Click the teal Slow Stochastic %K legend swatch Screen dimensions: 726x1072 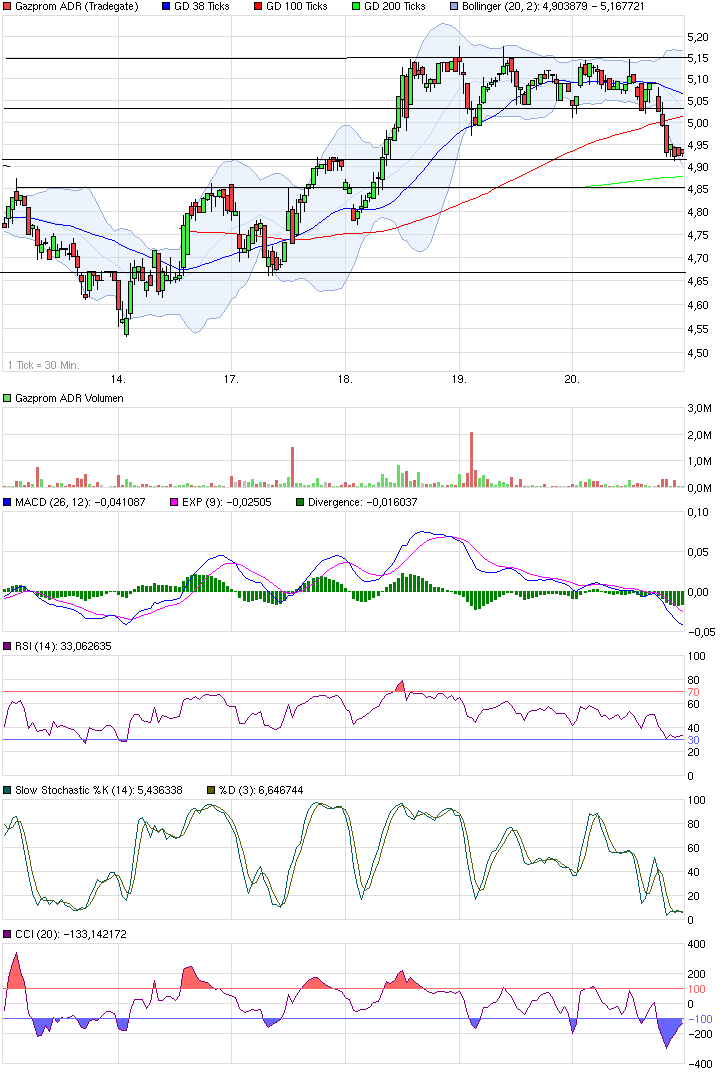coord(7,790)
